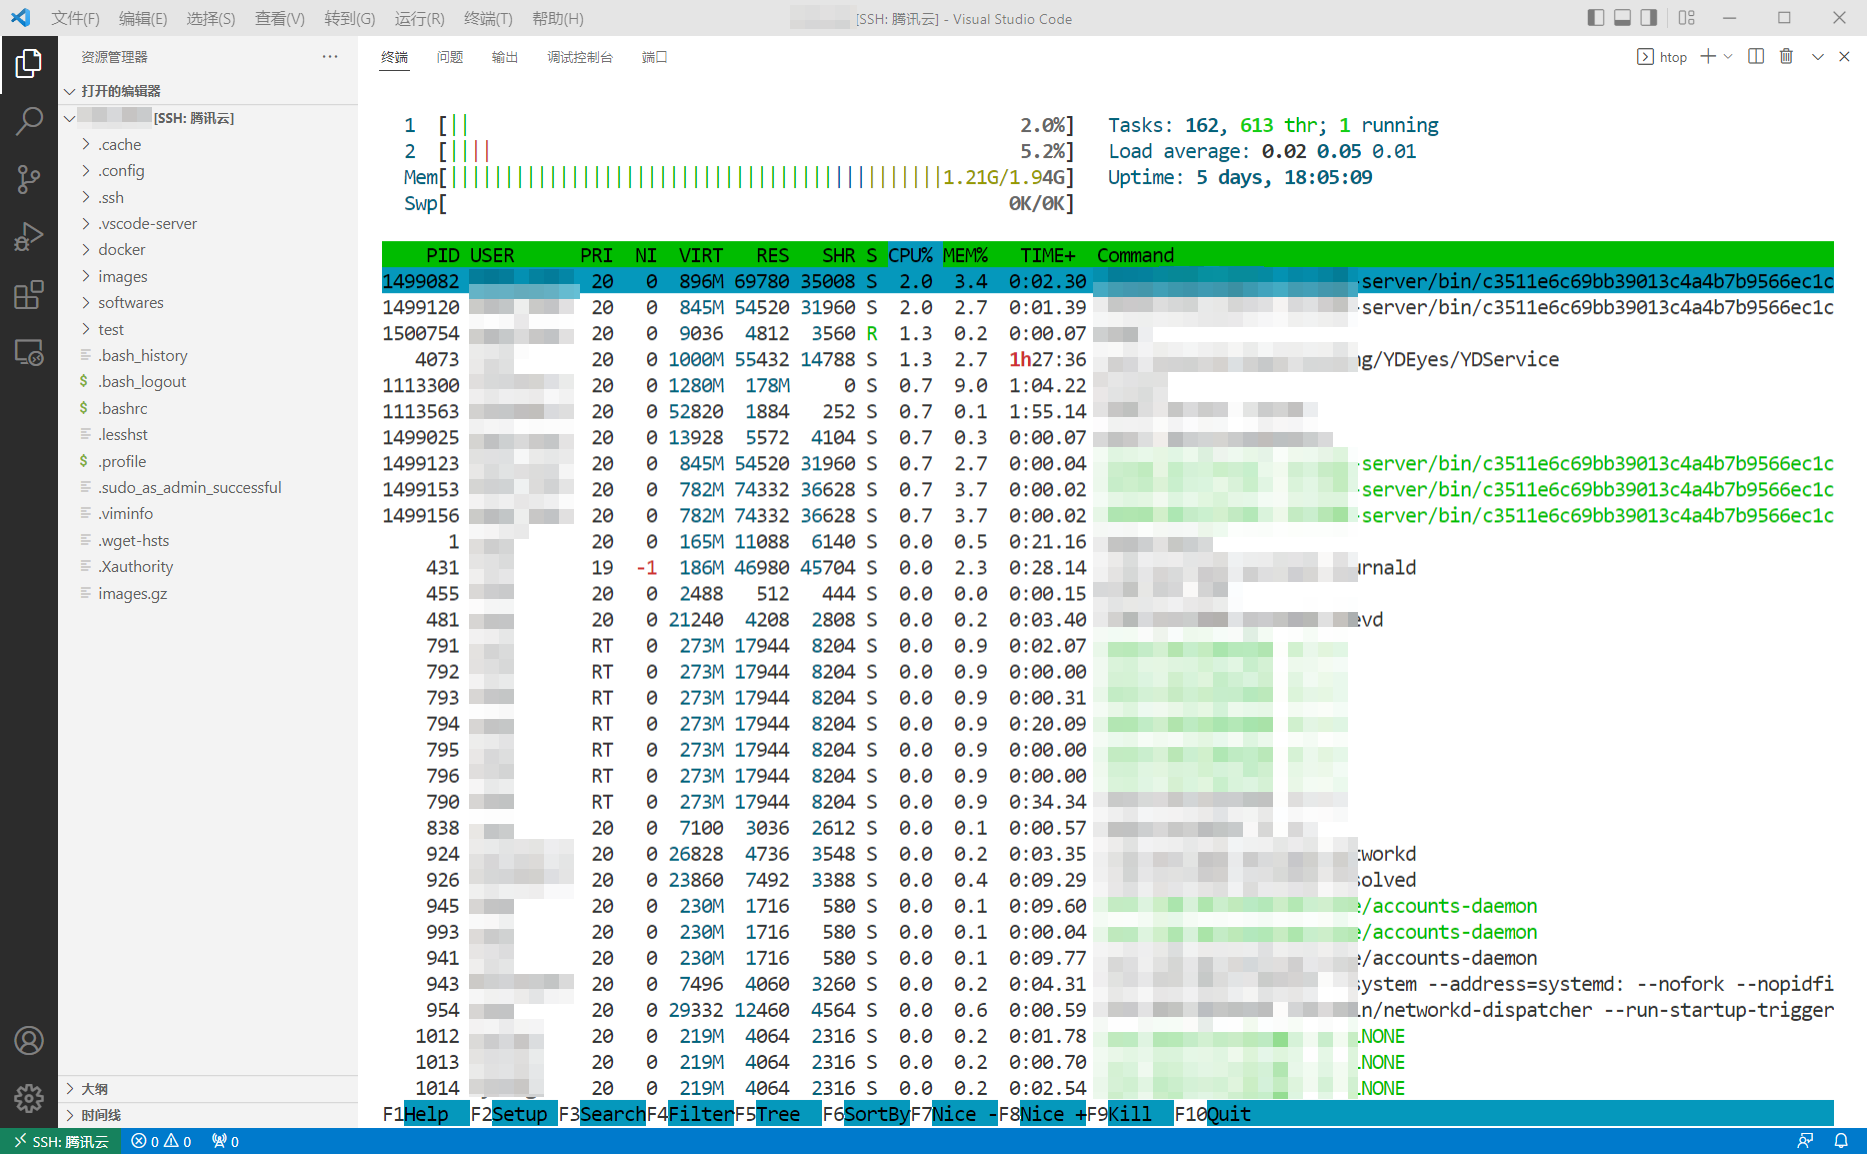Toggle the secondary side bar layout icon

coord(1650,18)
